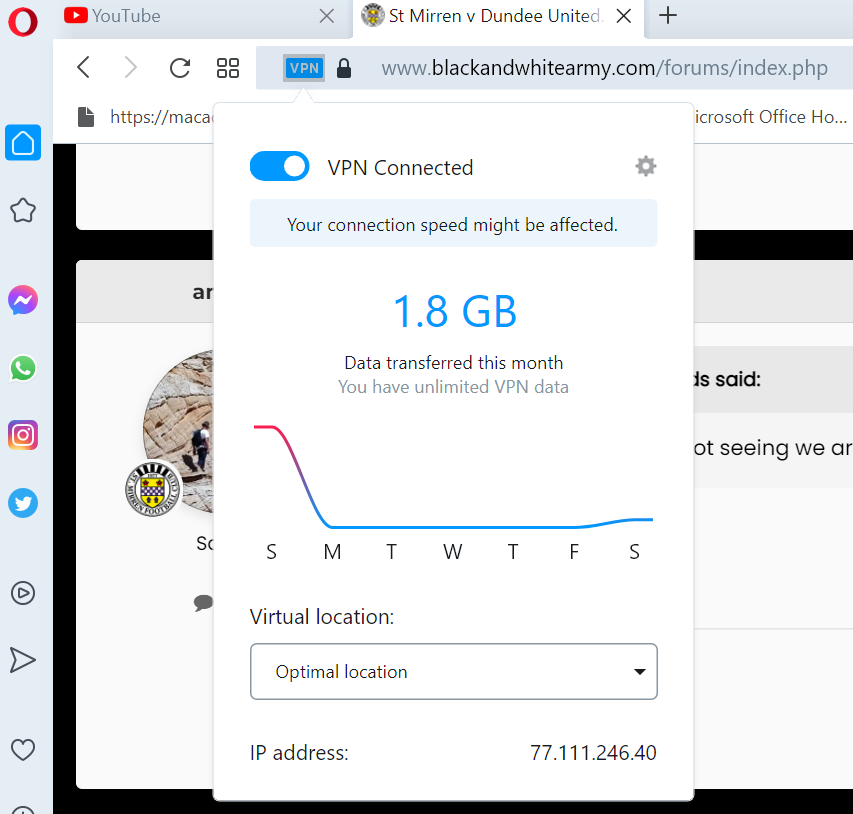Click the VPN badge in address bar

point(304,68)
